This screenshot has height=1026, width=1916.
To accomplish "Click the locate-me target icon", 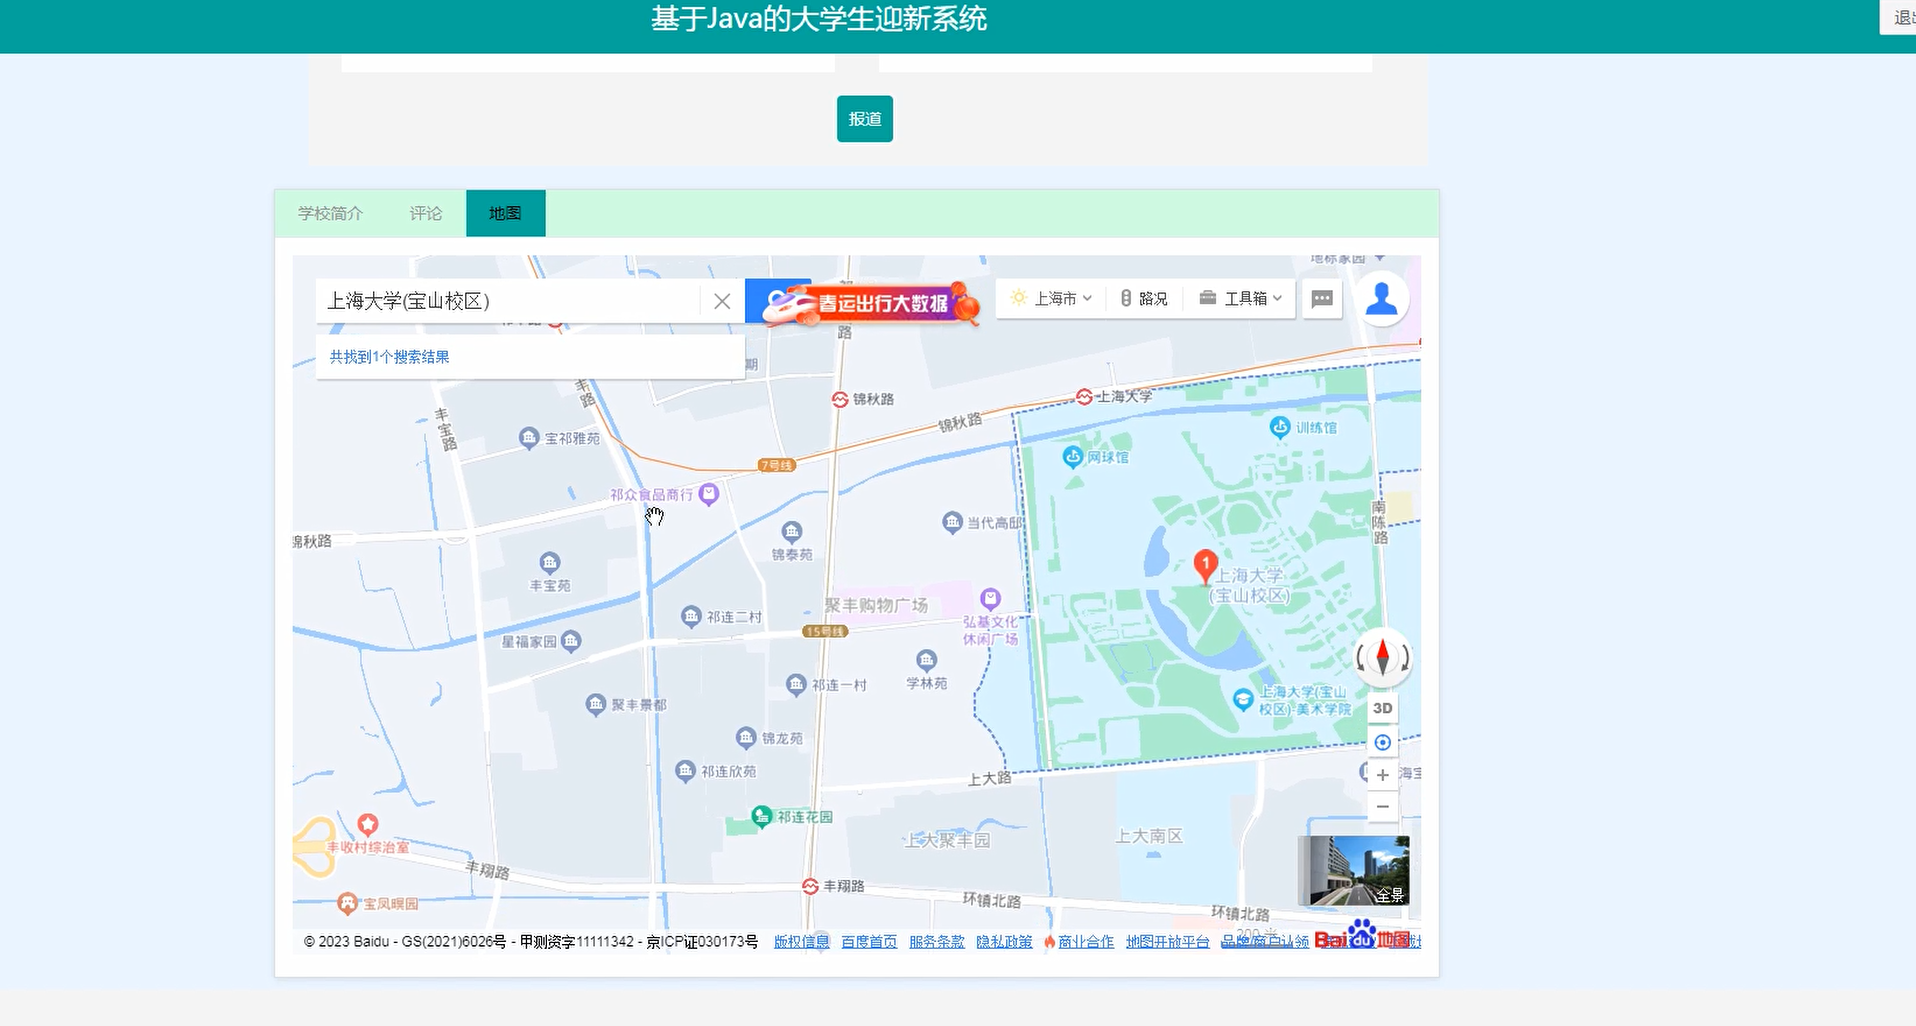I will [1382, 742].
